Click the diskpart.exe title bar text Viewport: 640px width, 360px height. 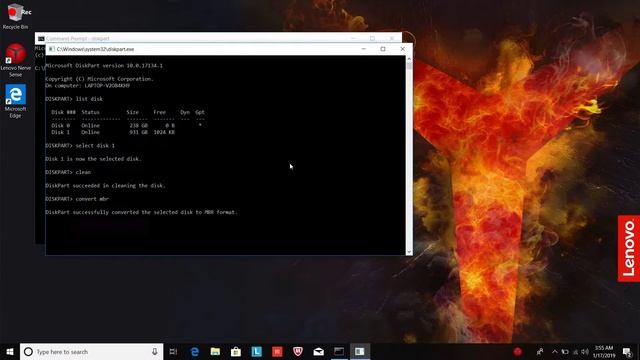tap(95, 49)
